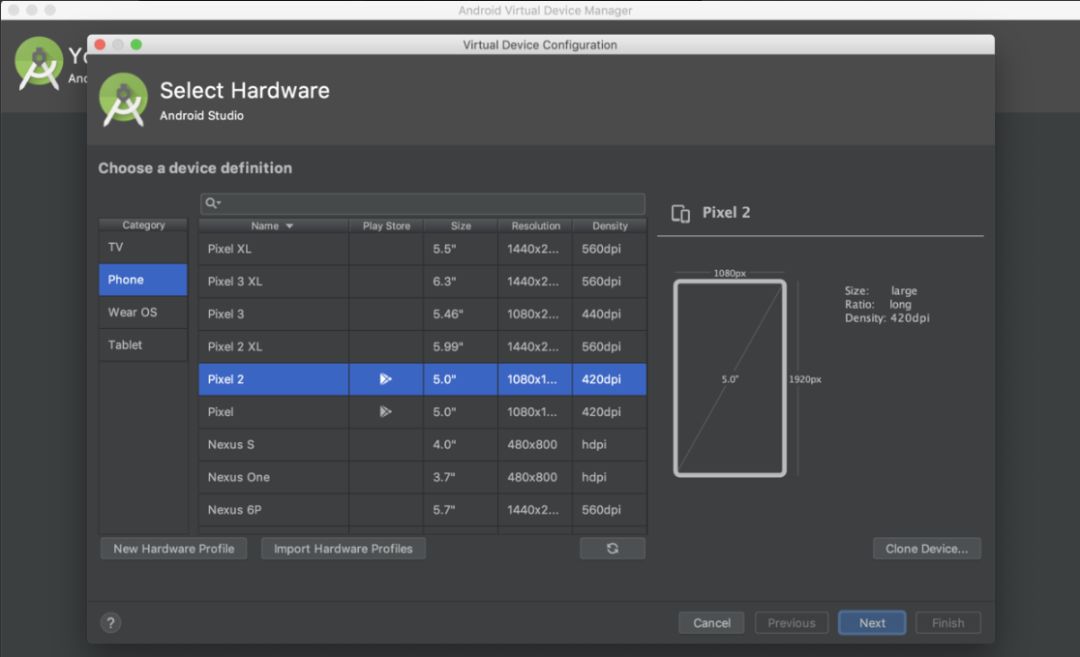The height and width of the screenshot is (657, 1080).
Task: Click the Play Store icon in Pixel row
Action: tap(385, 411)
